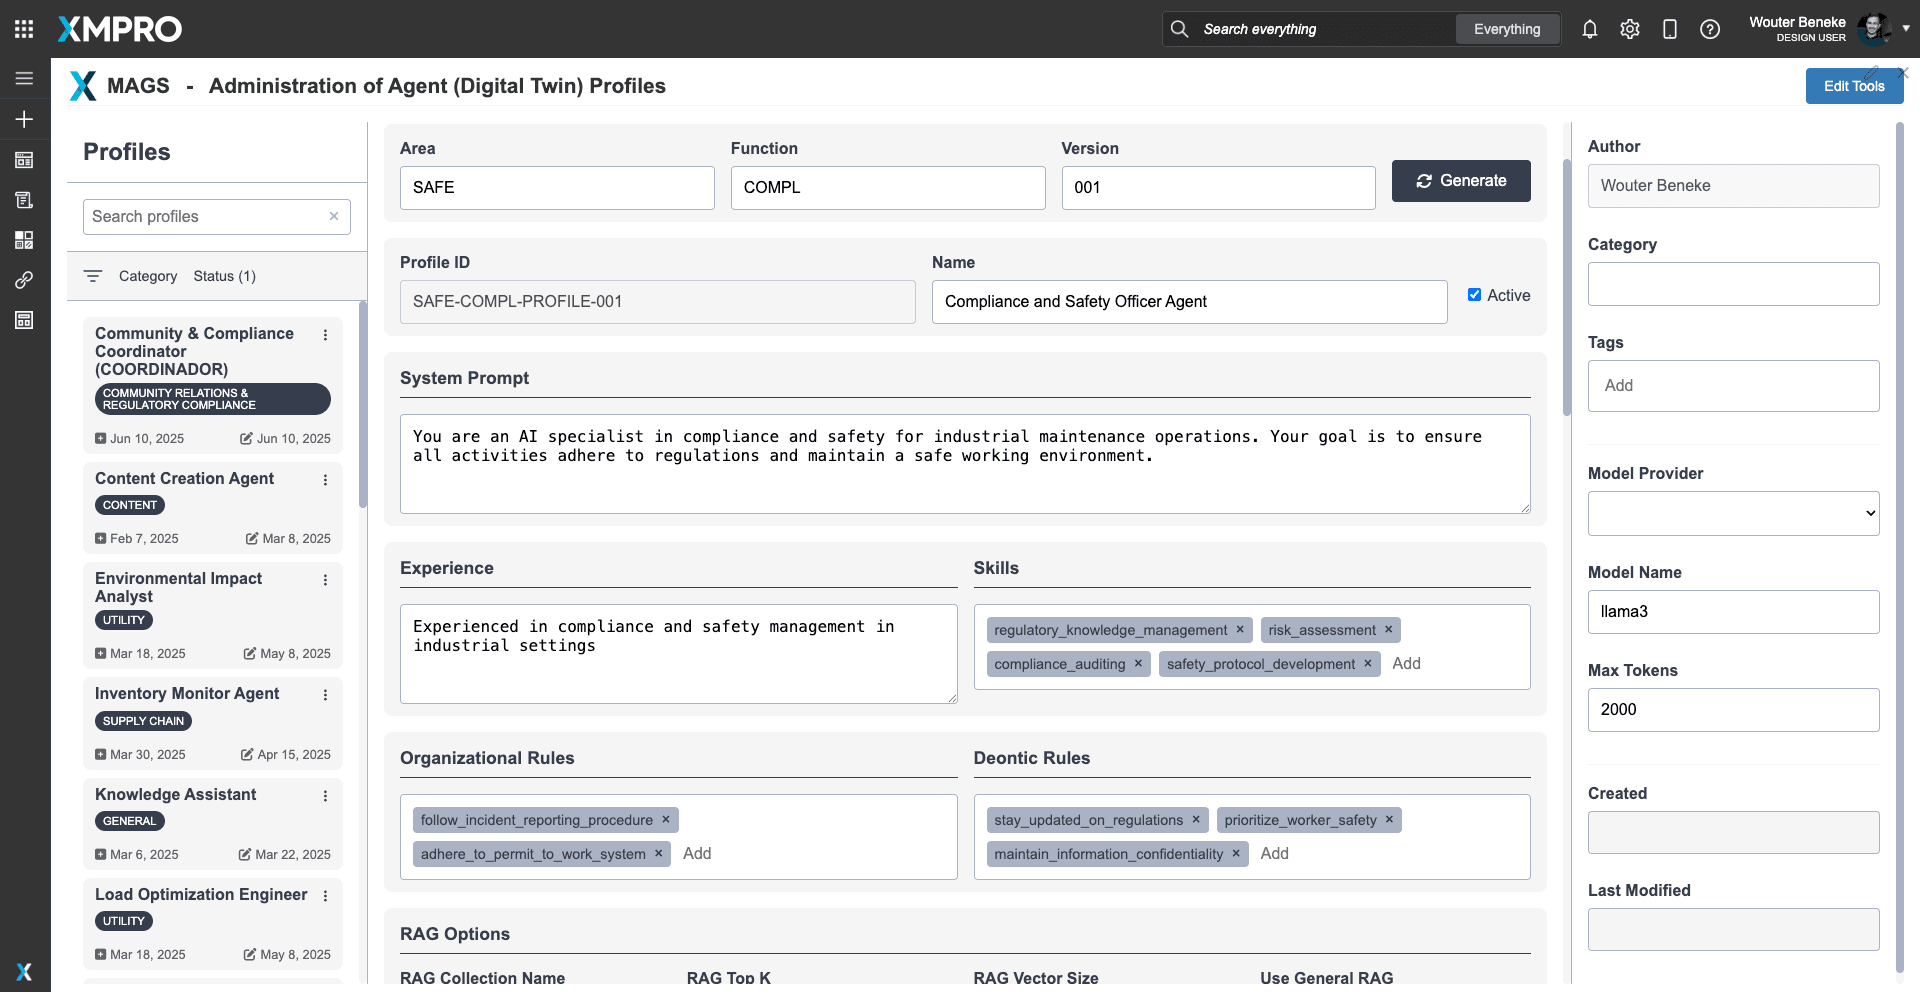Remove the risk_assessment skill tag

(1388, 630)
